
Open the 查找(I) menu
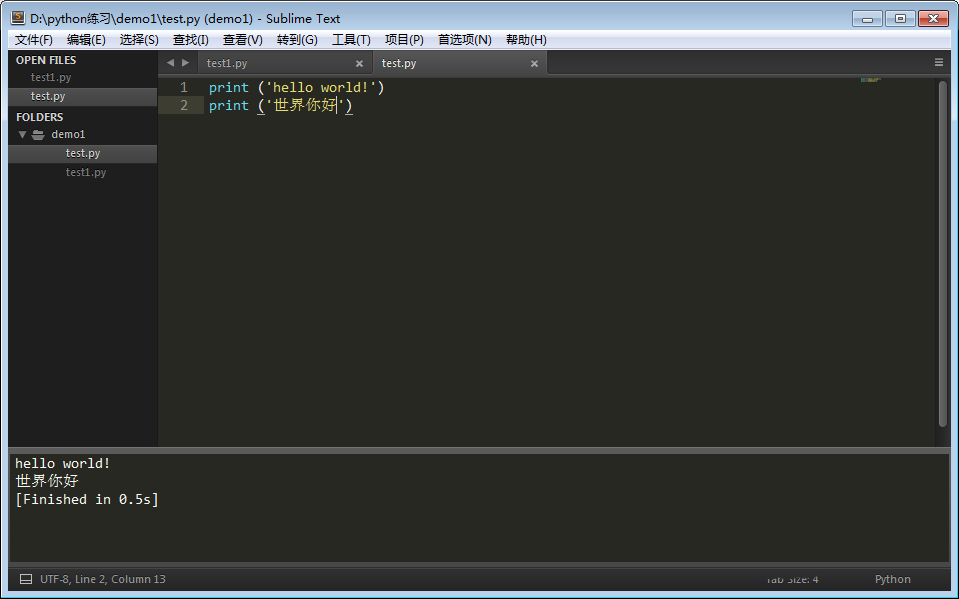[191, 40]
